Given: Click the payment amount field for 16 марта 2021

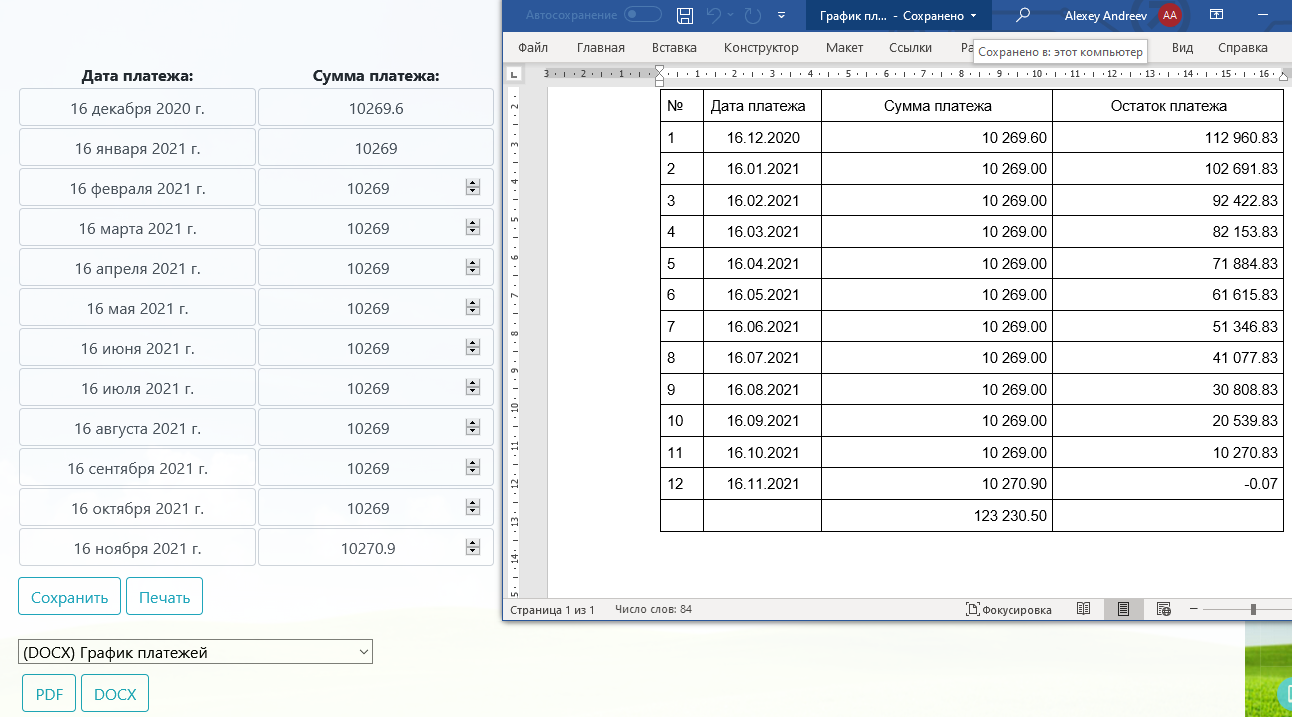Looking at the screenshot, I should pos(368,228).
